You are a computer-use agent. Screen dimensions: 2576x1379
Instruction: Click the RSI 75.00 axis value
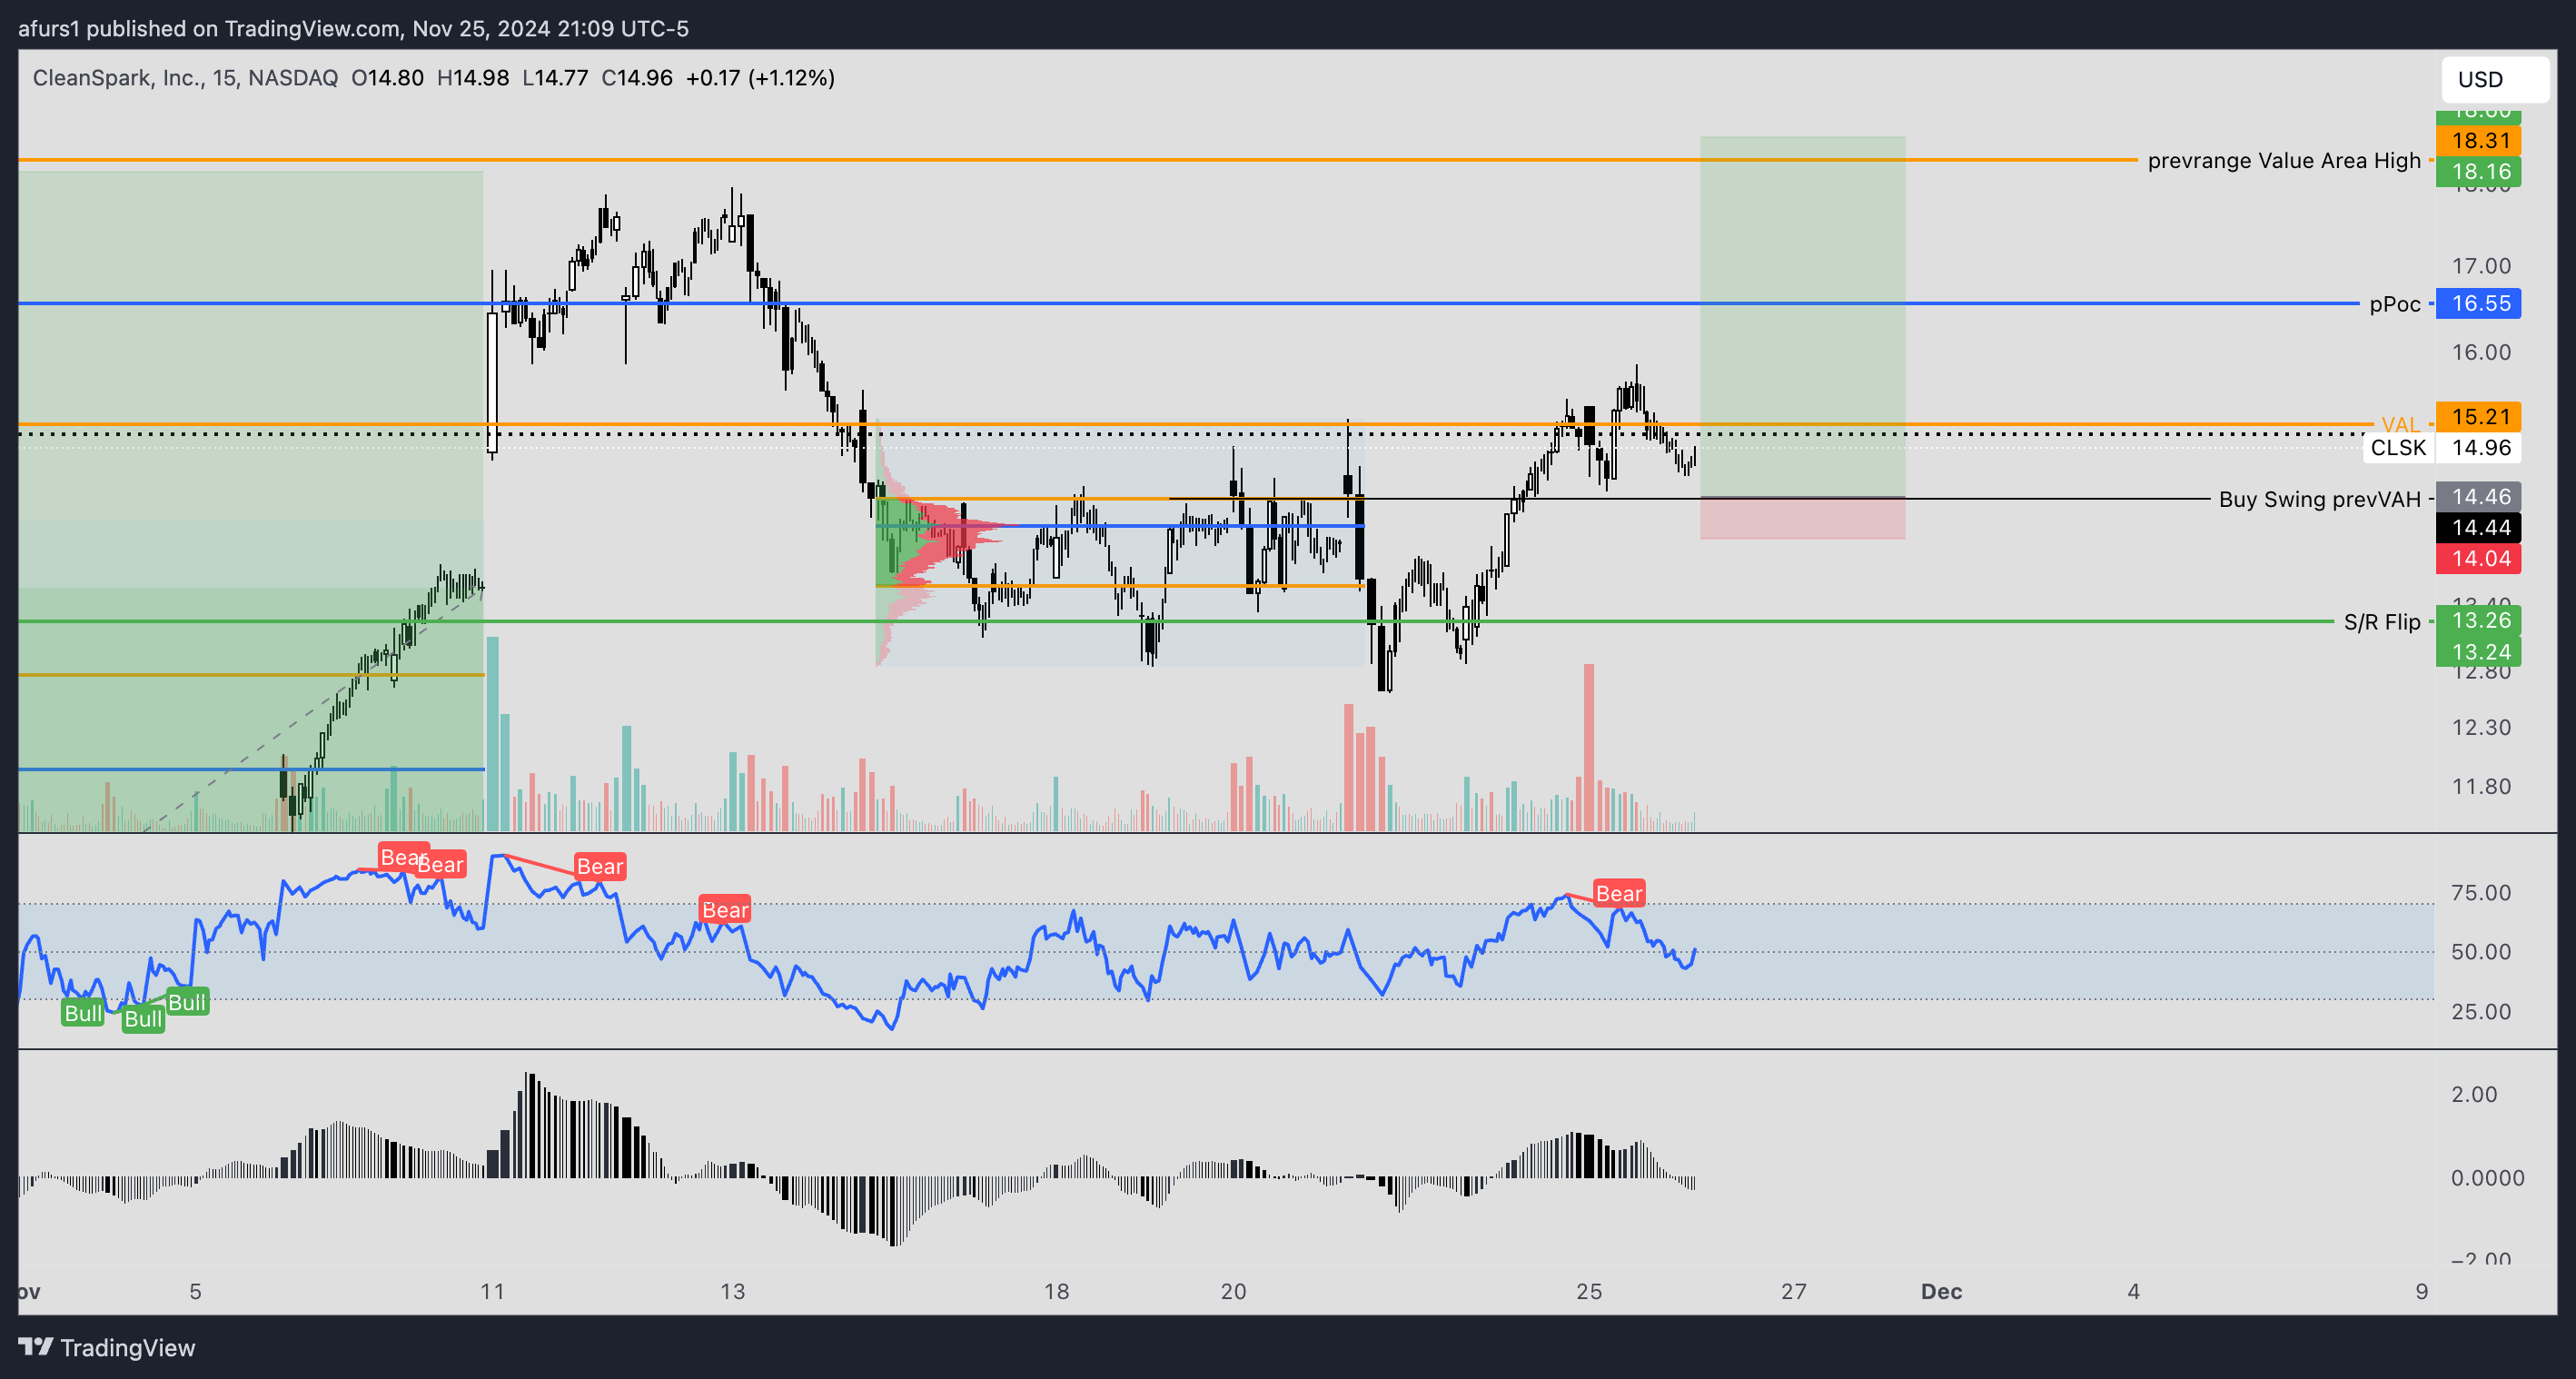(2480, 892)
